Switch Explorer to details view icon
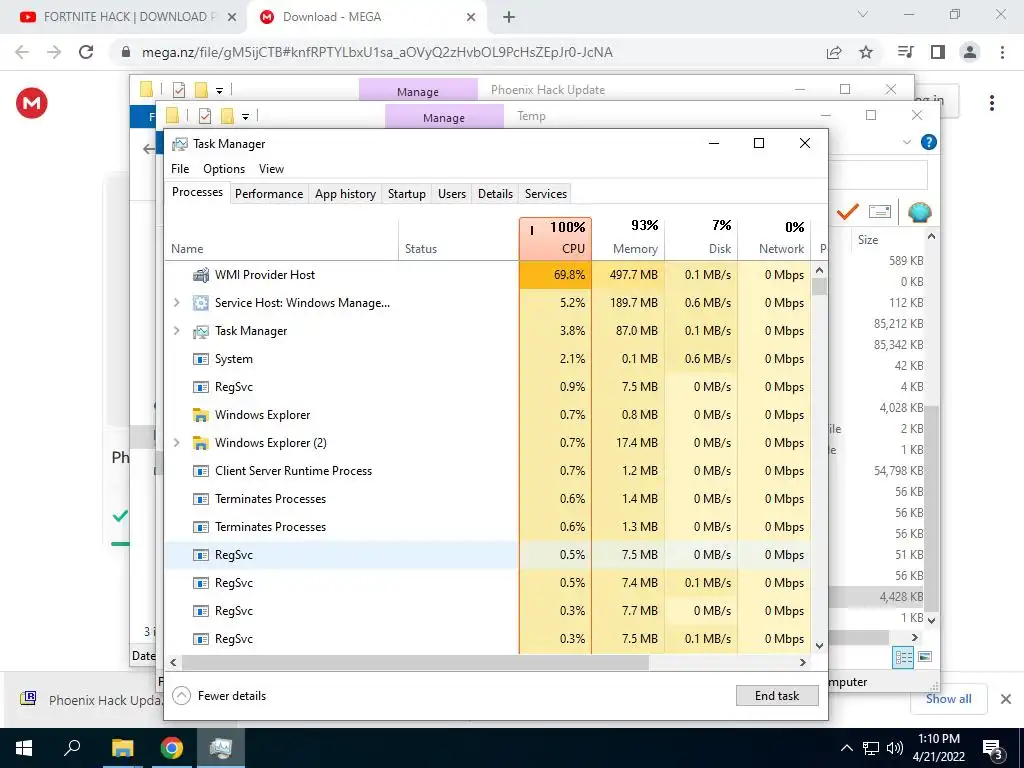Image resolution: width=1024 pixels, height=768 pixels. [903, 657]
